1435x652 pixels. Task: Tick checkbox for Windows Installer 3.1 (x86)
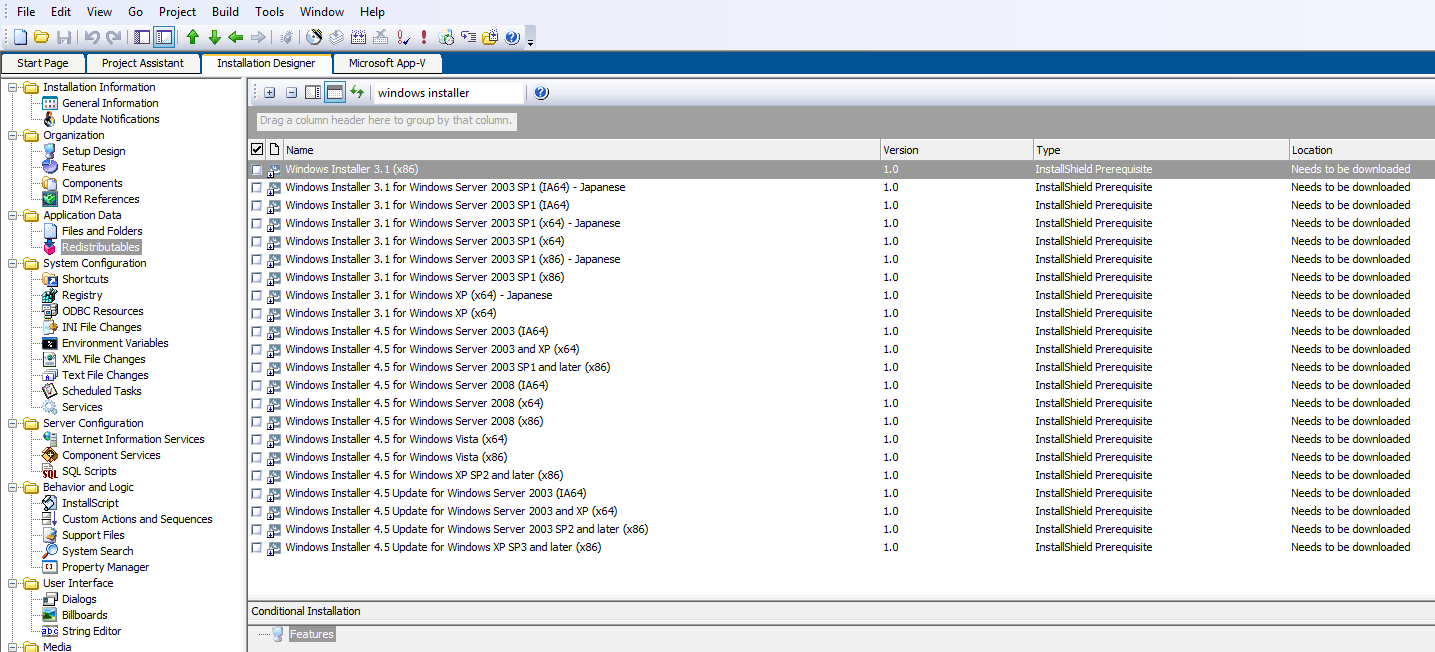tap(257, 170)
